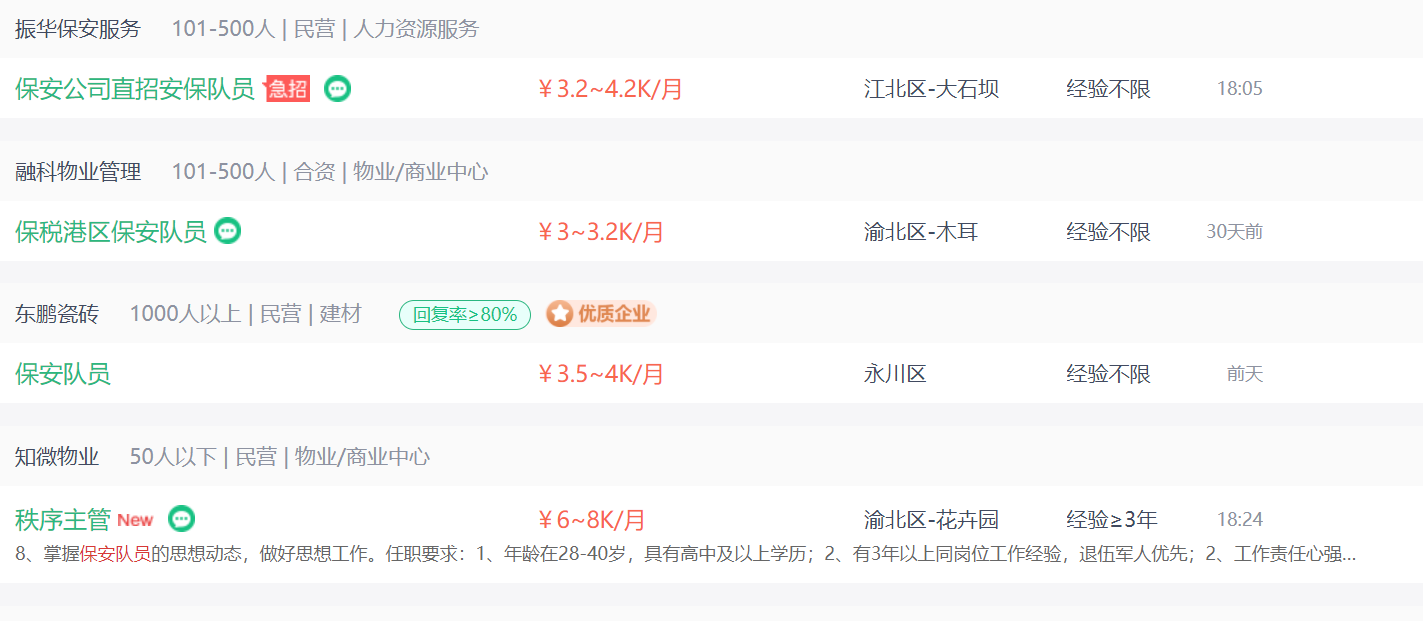
Task: Open the 保安队员 job at 东鹏瓷砖
Action: (63, 374)
